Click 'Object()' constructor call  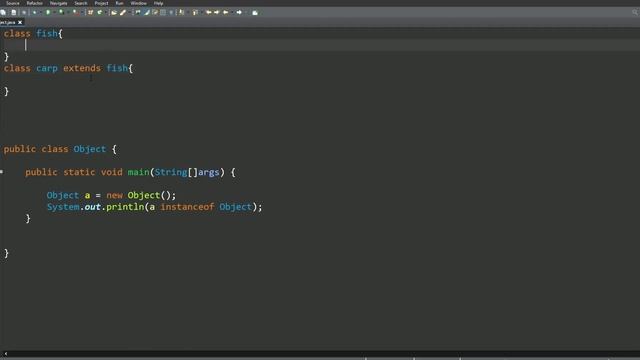pyautogui.click(x=151, y=195)
